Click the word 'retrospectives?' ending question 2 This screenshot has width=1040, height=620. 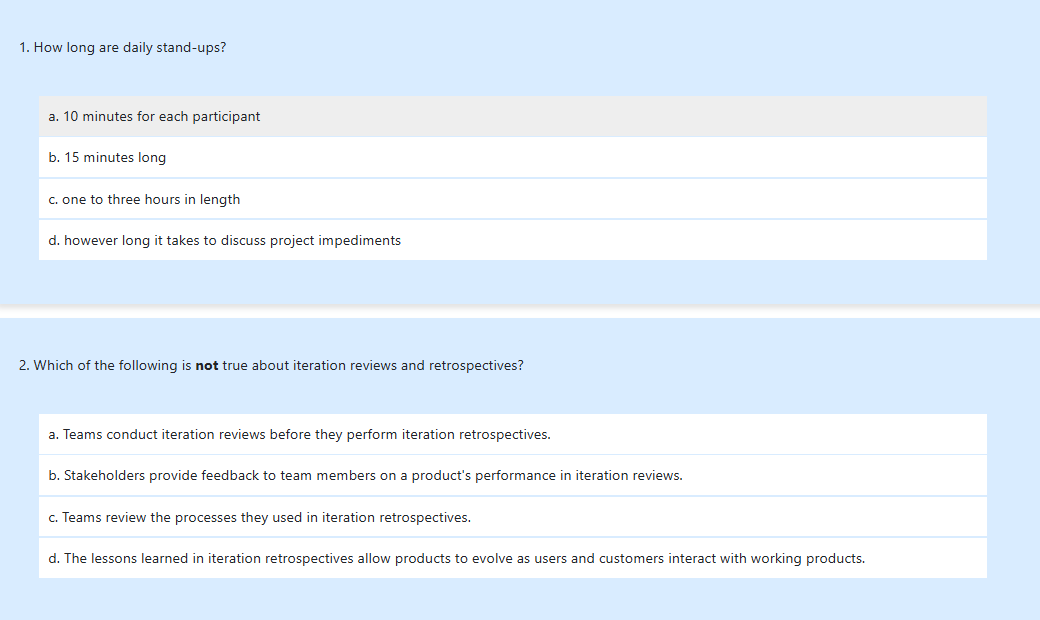coord(476,366)
